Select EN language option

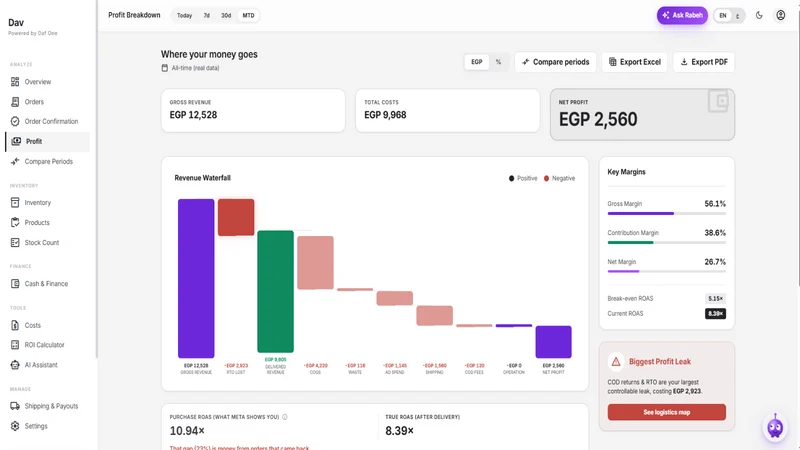coord(723,16)
